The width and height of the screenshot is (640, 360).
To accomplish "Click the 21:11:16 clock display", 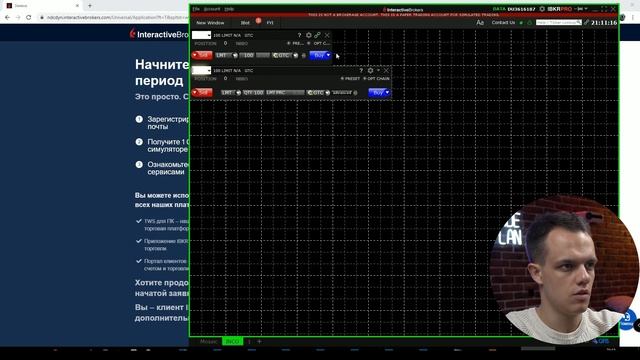I will [x=604, y=23].
